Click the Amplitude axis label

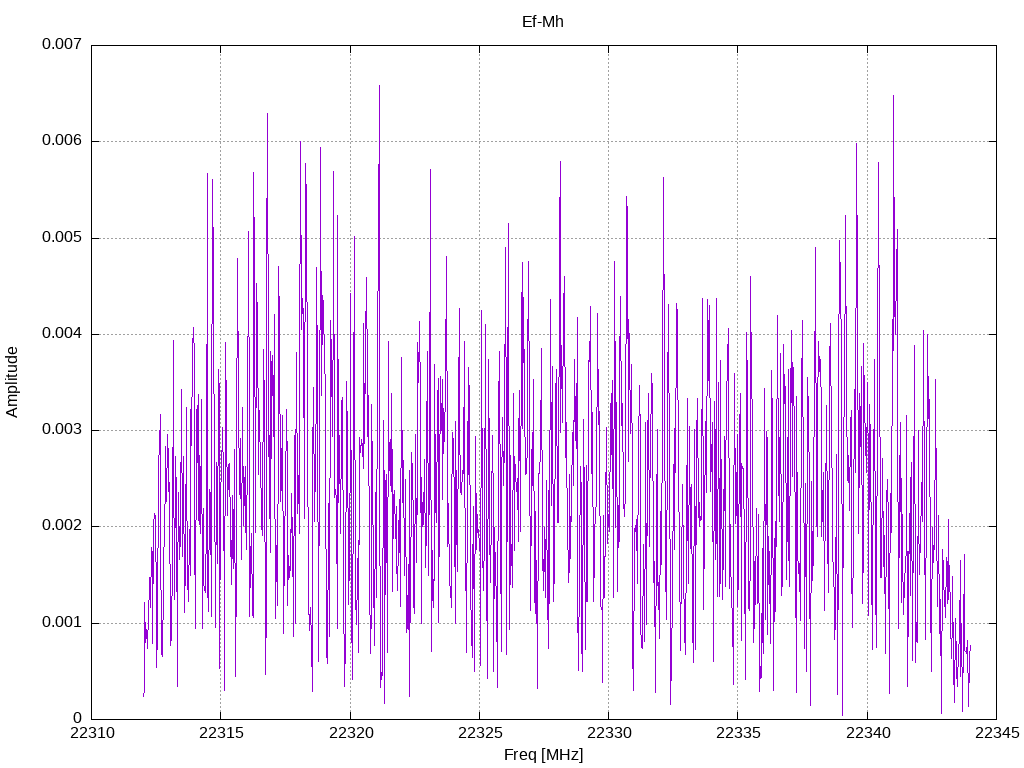coord(12,382)
